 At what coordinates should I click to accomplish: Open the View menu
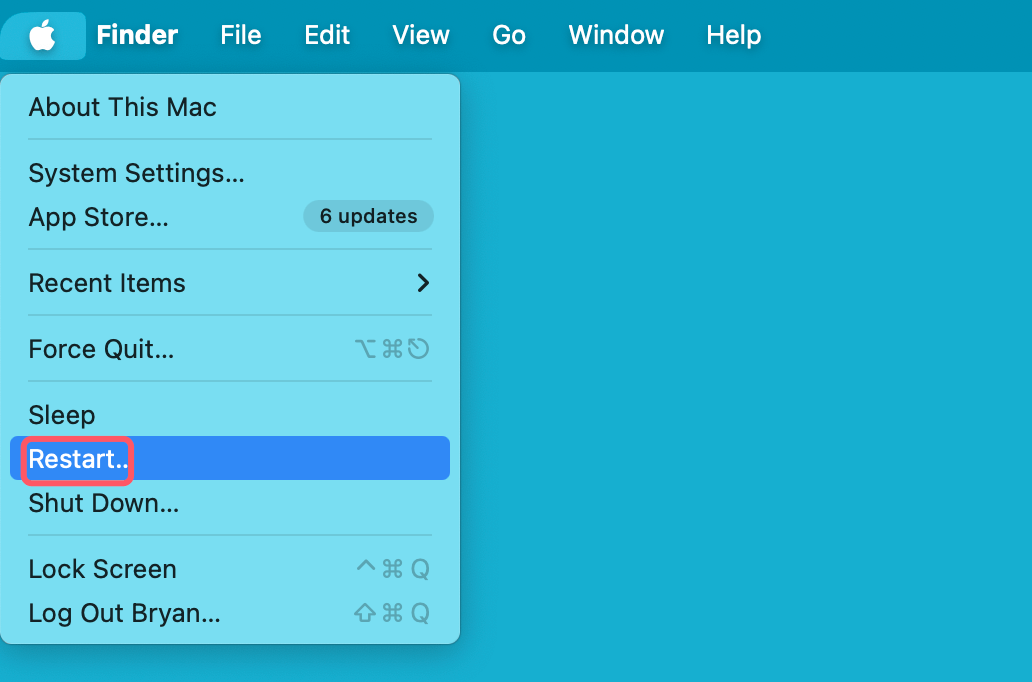coord(420,36)
